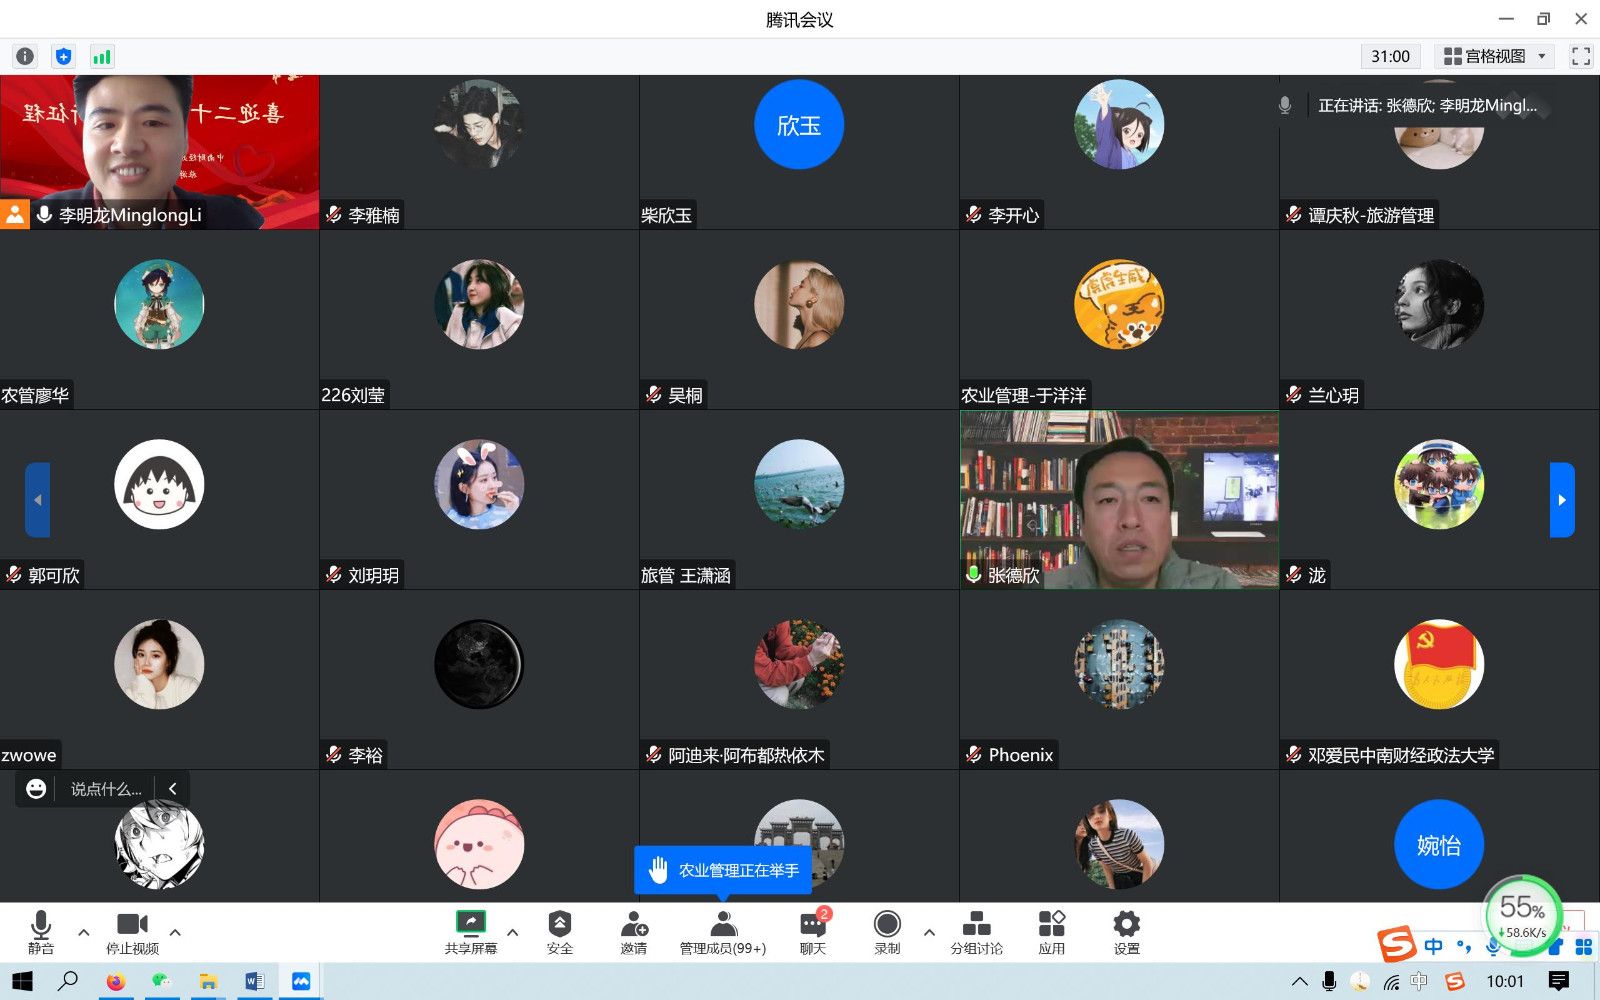Go to next page of participants
This screenshot has width=1600, height=1000.
[1562, 500]
